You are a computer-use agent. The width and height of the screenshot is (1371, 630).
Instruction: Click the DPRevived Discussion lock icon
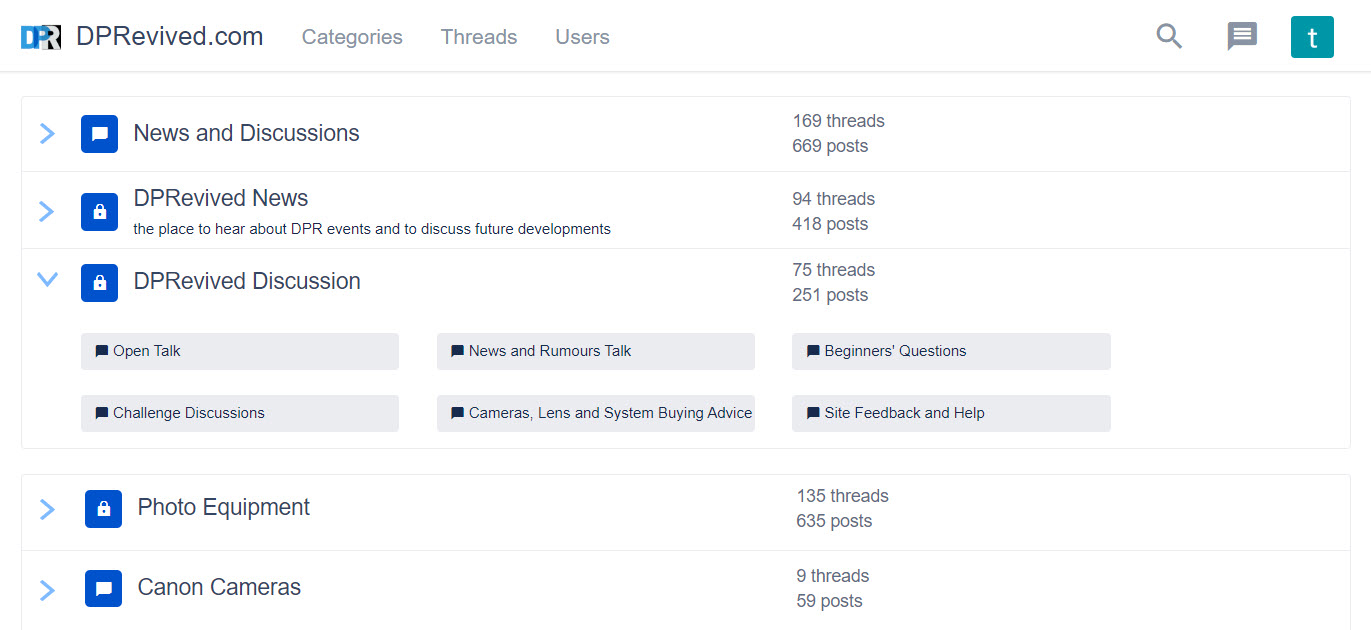click(99, 283)
